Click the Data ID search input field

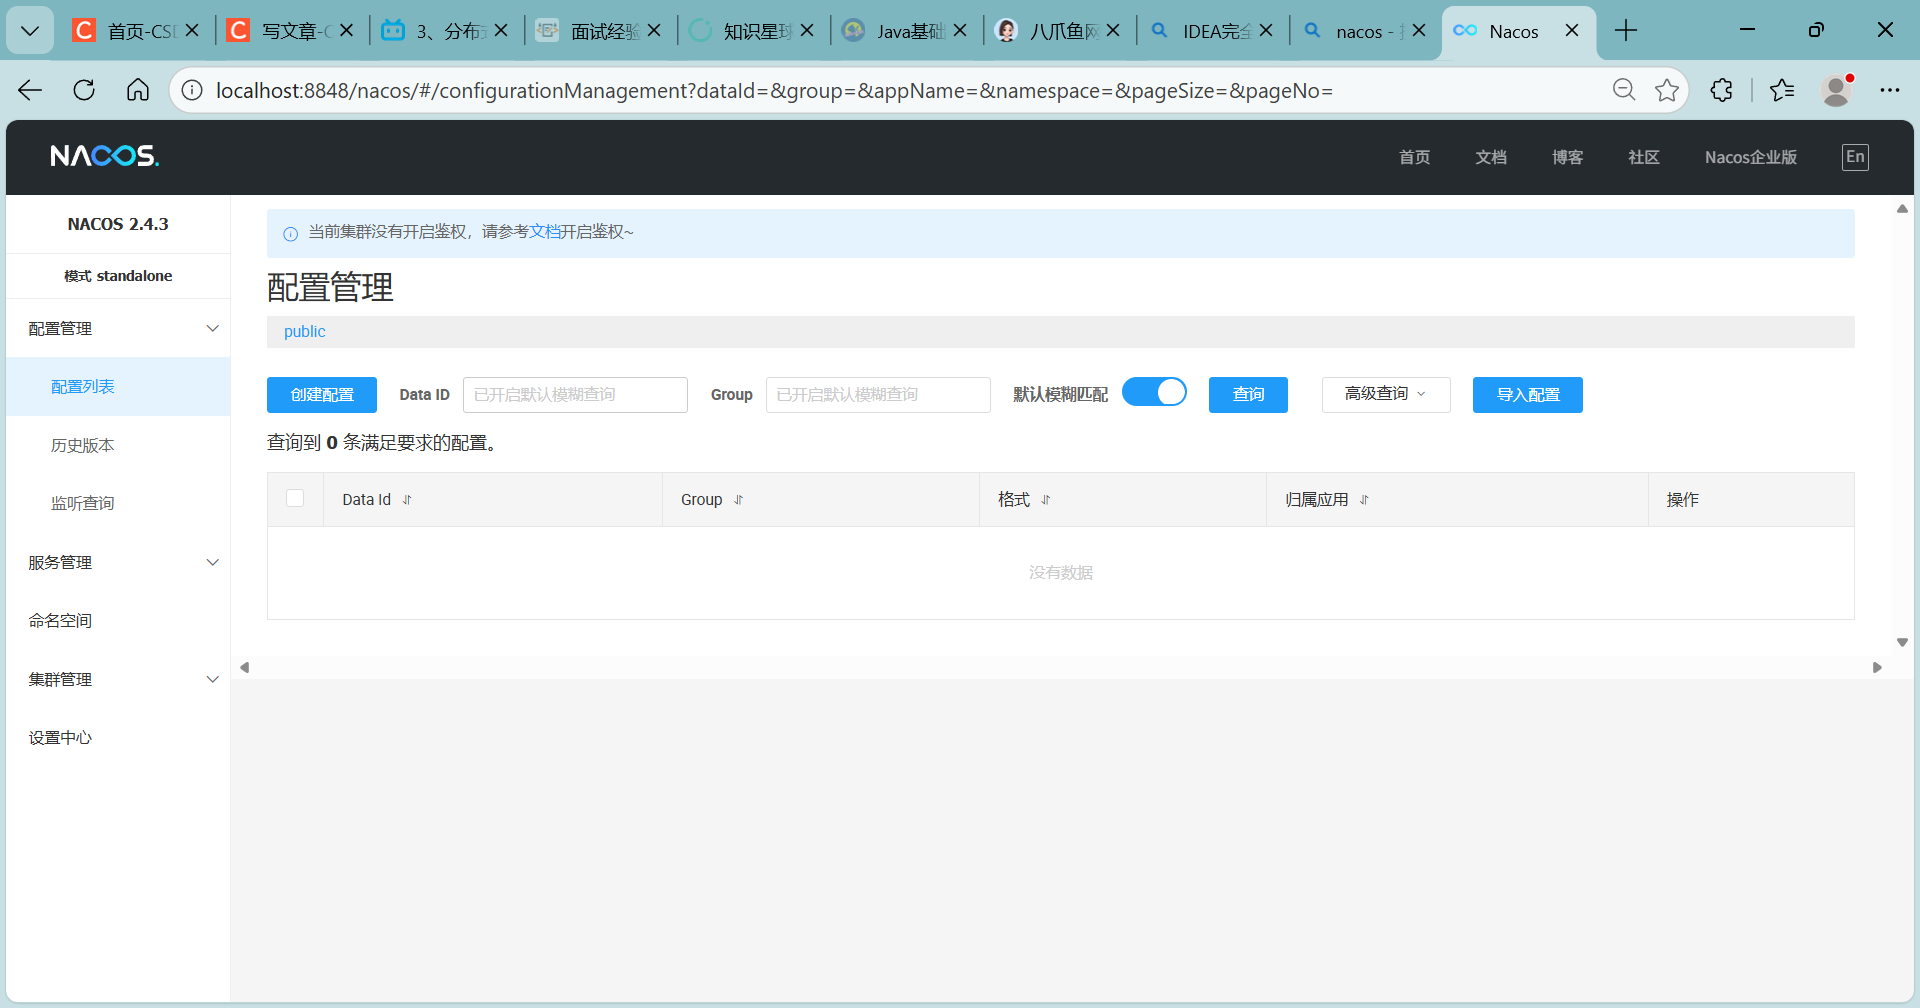tap(575, 395)
